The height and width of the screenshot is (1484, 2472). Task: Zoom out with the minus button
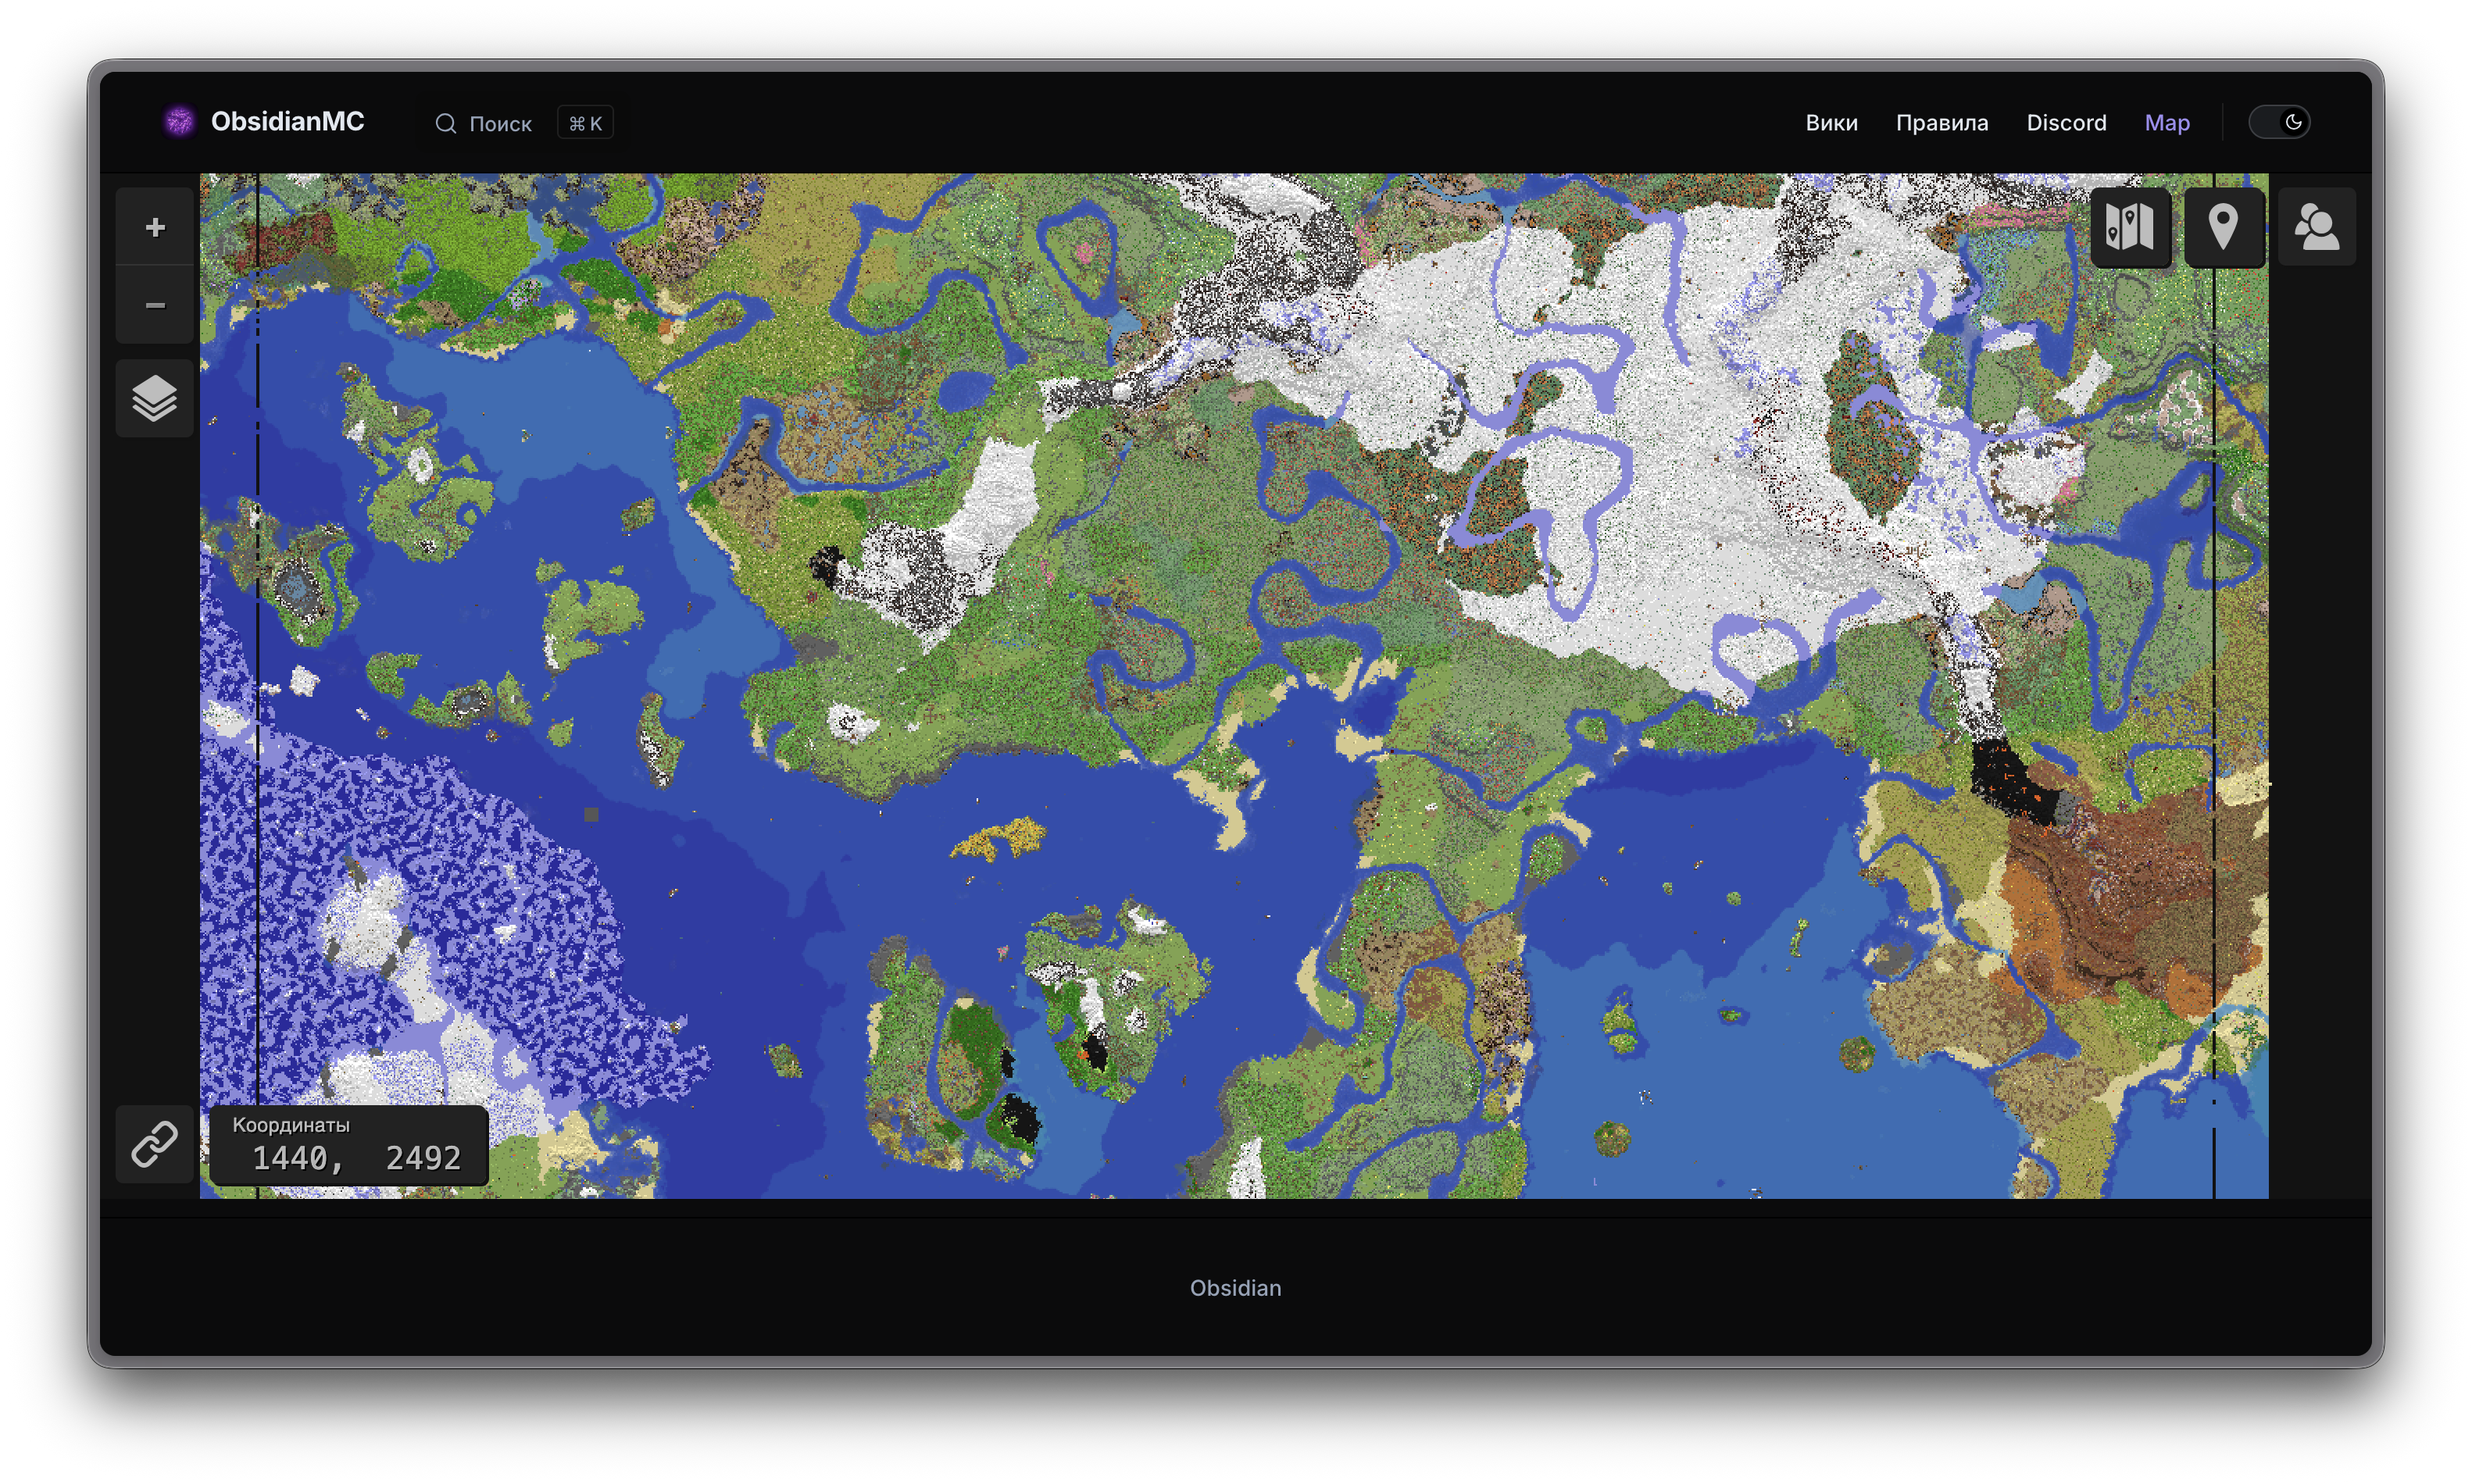(155, 305)
